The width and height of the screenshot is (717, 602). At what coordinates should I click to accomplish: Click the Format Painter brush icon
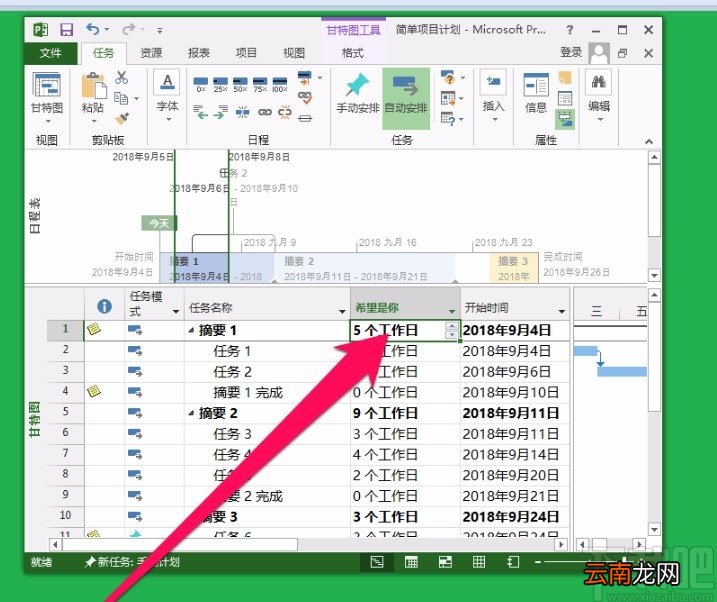(x=122, y=119)
